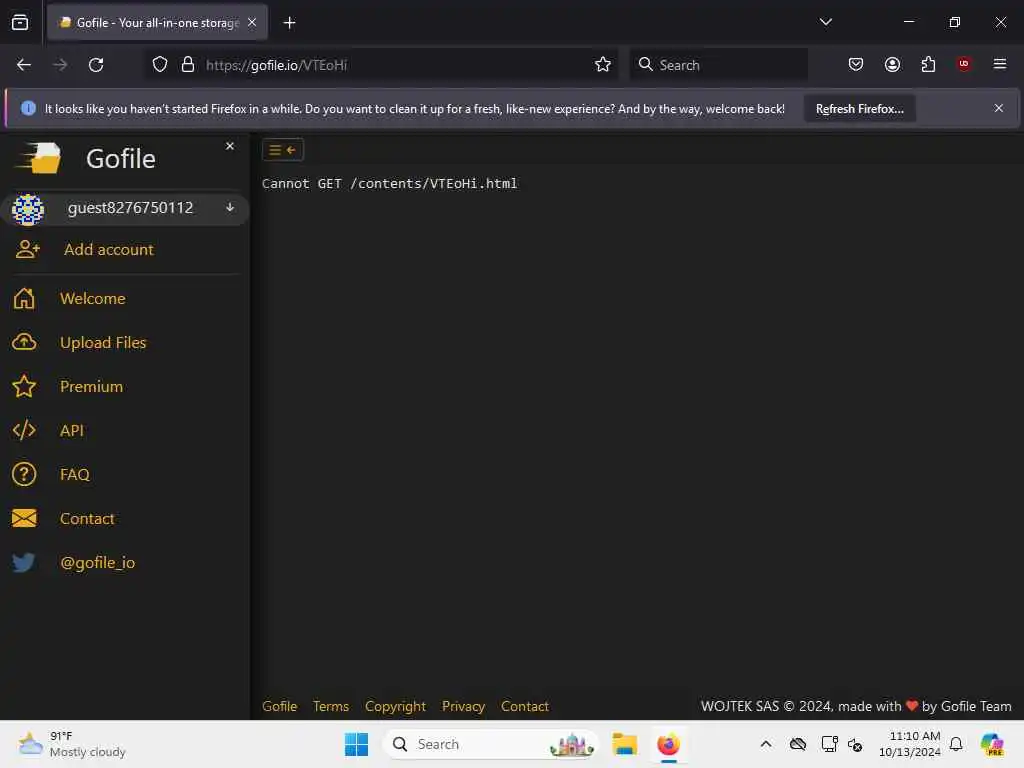Click the browser Forward arrow

(59, 65)
